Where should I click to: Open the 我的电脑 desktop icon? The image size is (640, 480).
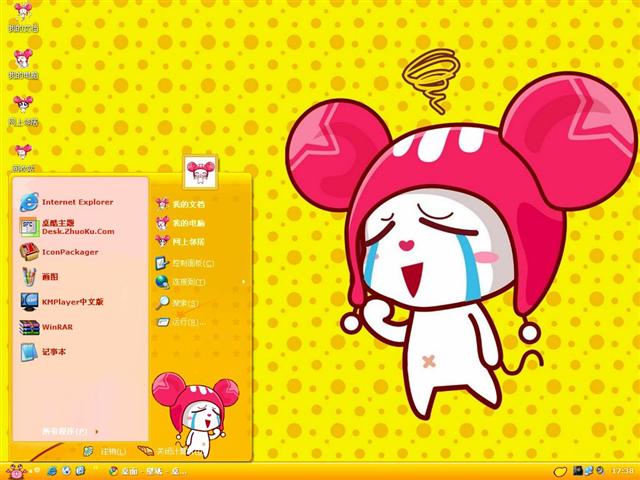(23, 64)
